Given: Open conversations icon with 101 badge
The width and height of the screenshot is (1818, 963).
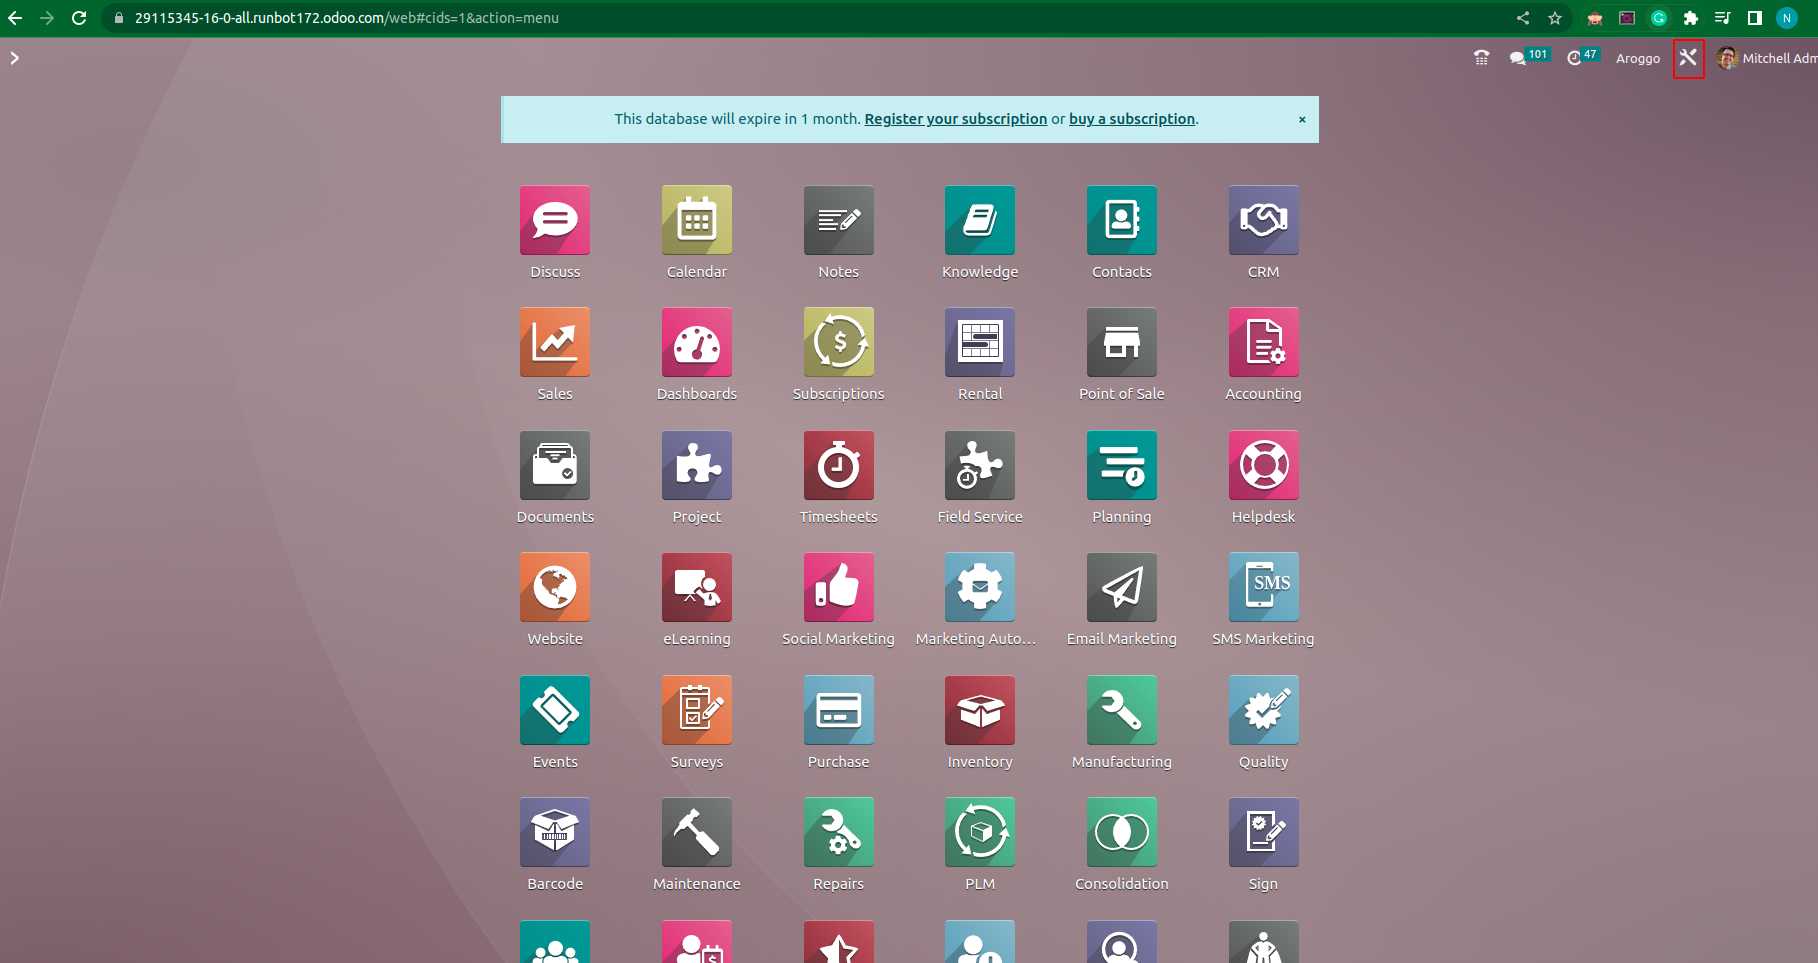Looking at the screenshot, I should 1529,57.
